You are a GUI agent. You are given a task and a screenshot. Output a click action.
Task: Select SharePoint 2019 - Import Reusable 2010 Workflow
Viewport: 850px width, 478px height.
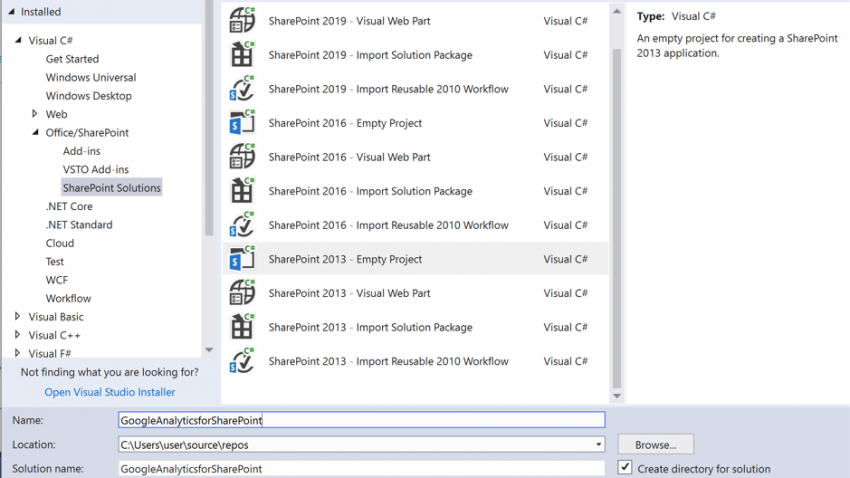pyautogui.click(x=388, y=89)
